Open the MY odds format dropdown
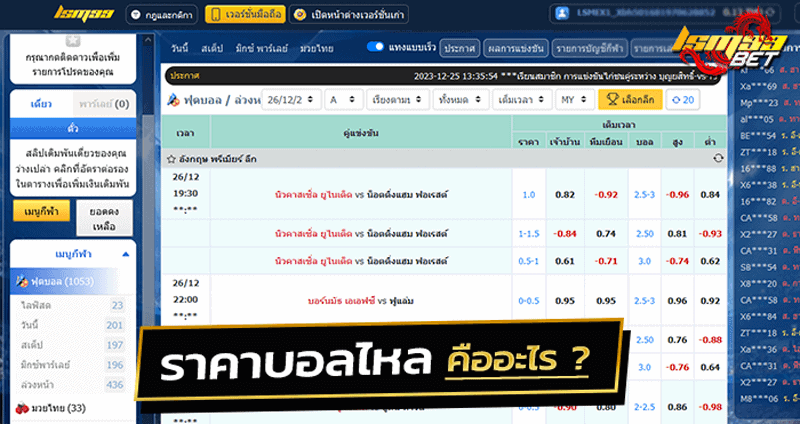Image resolution: width=800 pixels, height=424 pixels. pos(574,100)
